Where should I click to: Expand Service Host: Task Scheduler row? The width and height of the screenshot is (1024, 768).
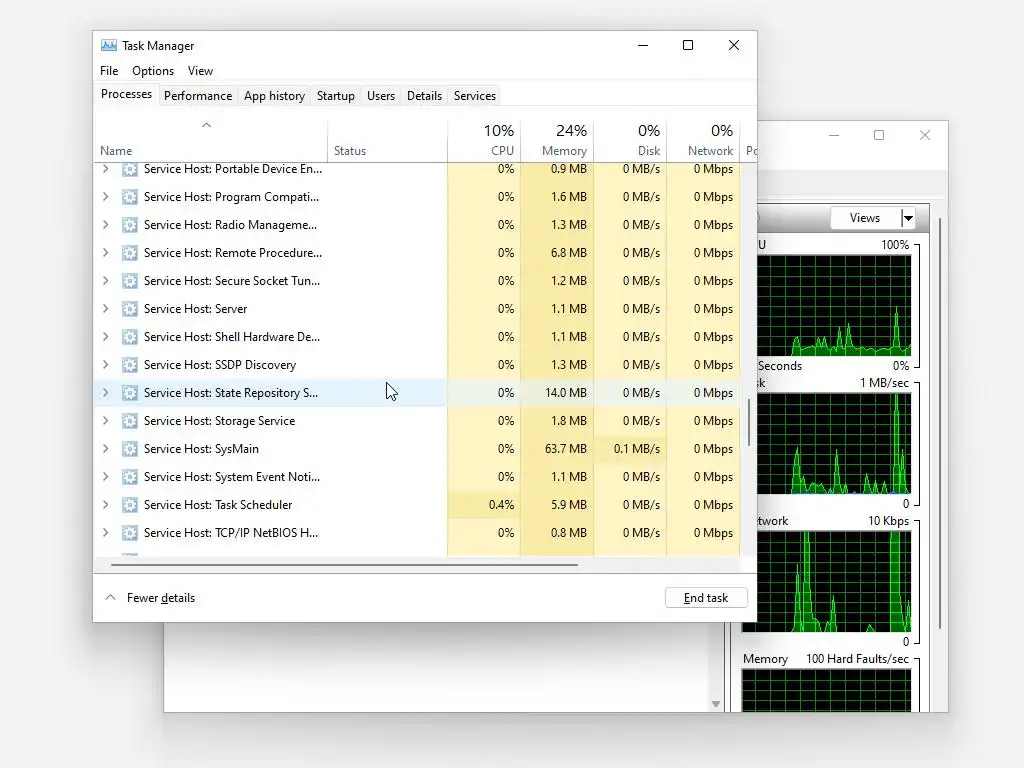pyautogui.click(x=106, y=505)
